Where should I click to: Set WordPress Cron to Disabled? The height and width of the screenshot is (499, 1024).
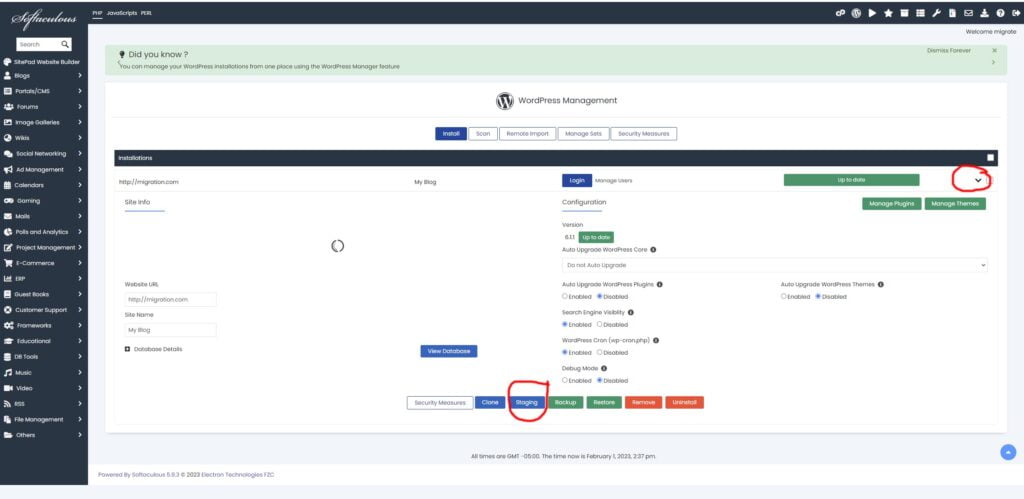coord(600,353)
